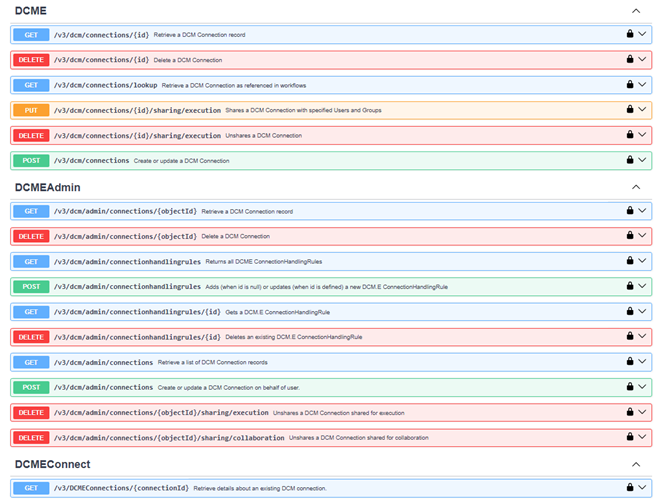Viewport: 669px width, 500px height.
Task: Click POST badge for admin connectionhandlingrules
Action: [31, 287]
